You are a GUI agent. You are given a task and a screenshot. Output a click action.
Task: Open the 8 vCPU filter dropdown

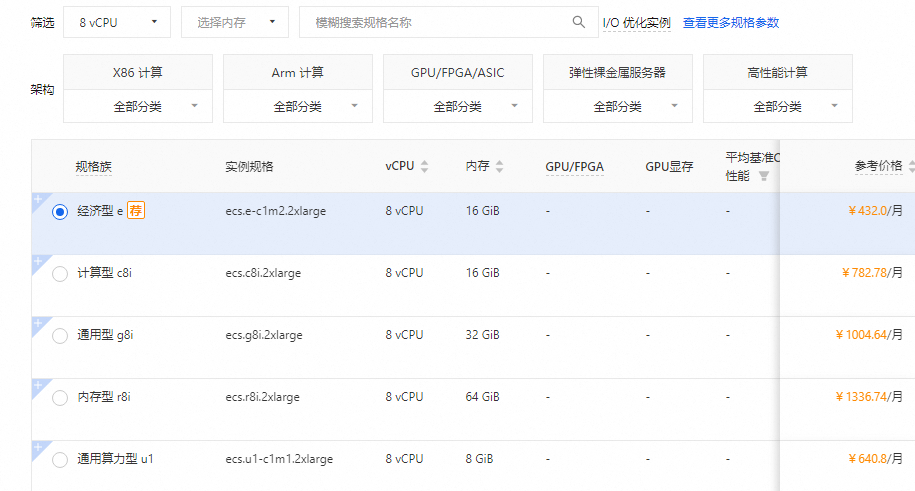pyautogui.click(x=117, y=22)
